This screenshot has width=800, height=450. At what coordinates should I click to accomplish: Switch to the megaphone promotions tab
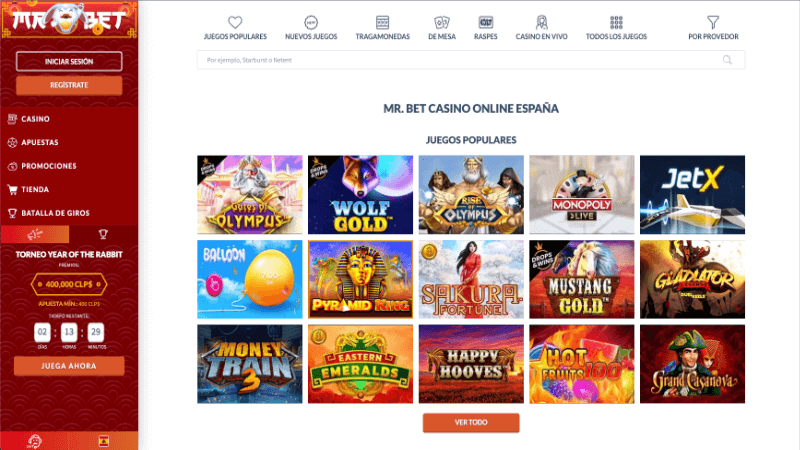[x=35, y=234]
